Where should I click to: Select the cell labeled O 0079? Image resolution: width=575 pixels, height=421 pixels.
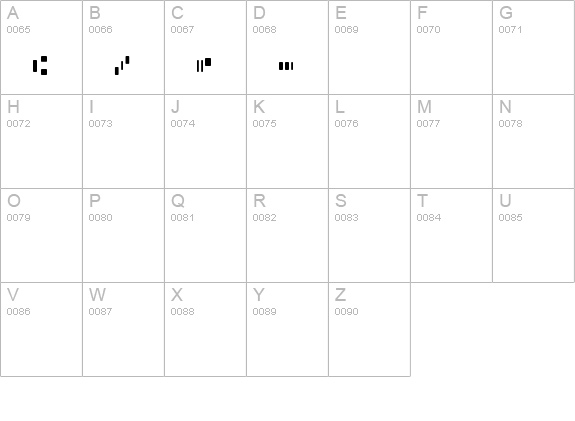[41, 235]
